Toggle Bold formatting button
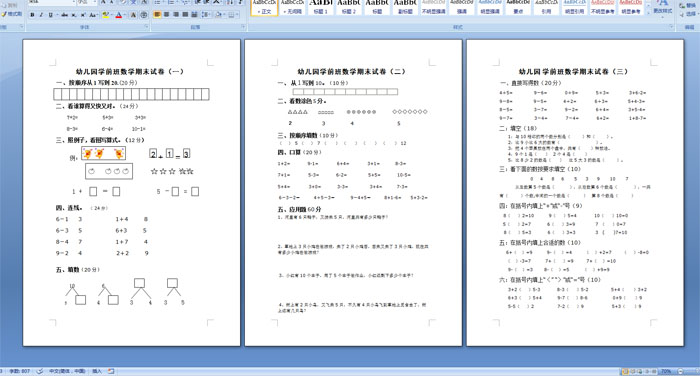This screenshot has width=700, height=376. (x=32, y=15)
